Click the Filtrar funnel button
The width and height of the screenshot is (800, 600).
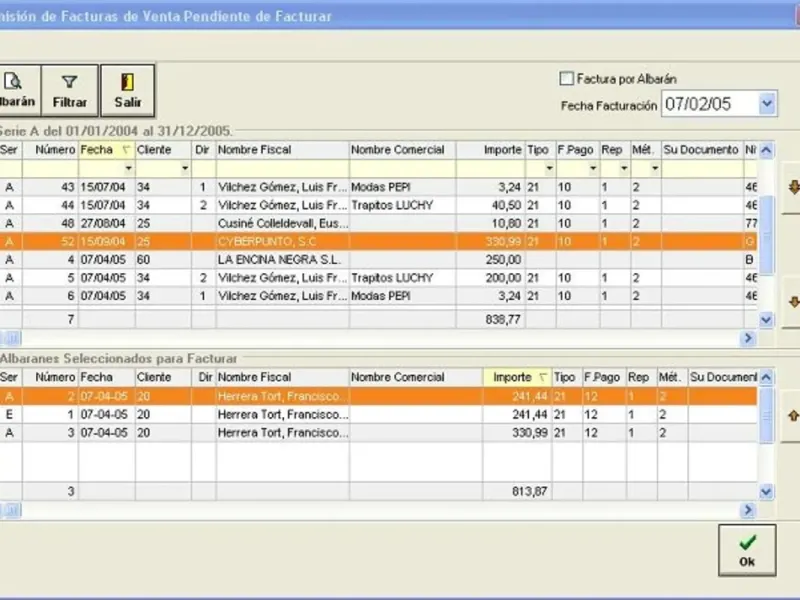69,90
